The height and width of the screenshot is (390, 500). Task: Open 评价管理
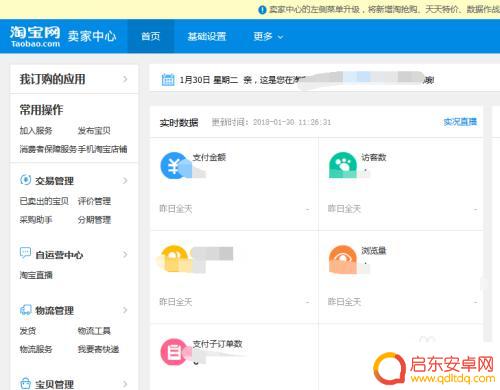[94, 201]
